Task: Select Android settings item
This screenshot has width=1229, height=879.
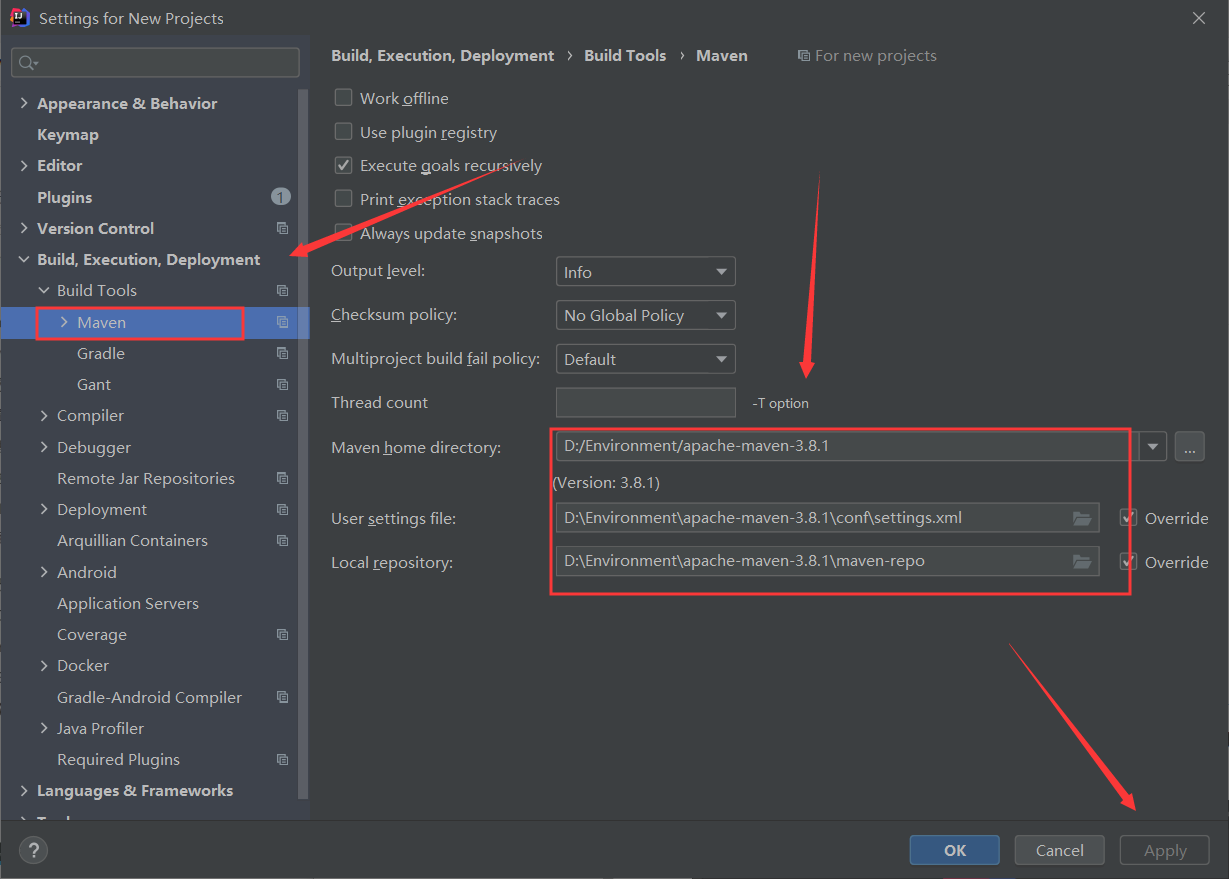Action: [87, 572]
